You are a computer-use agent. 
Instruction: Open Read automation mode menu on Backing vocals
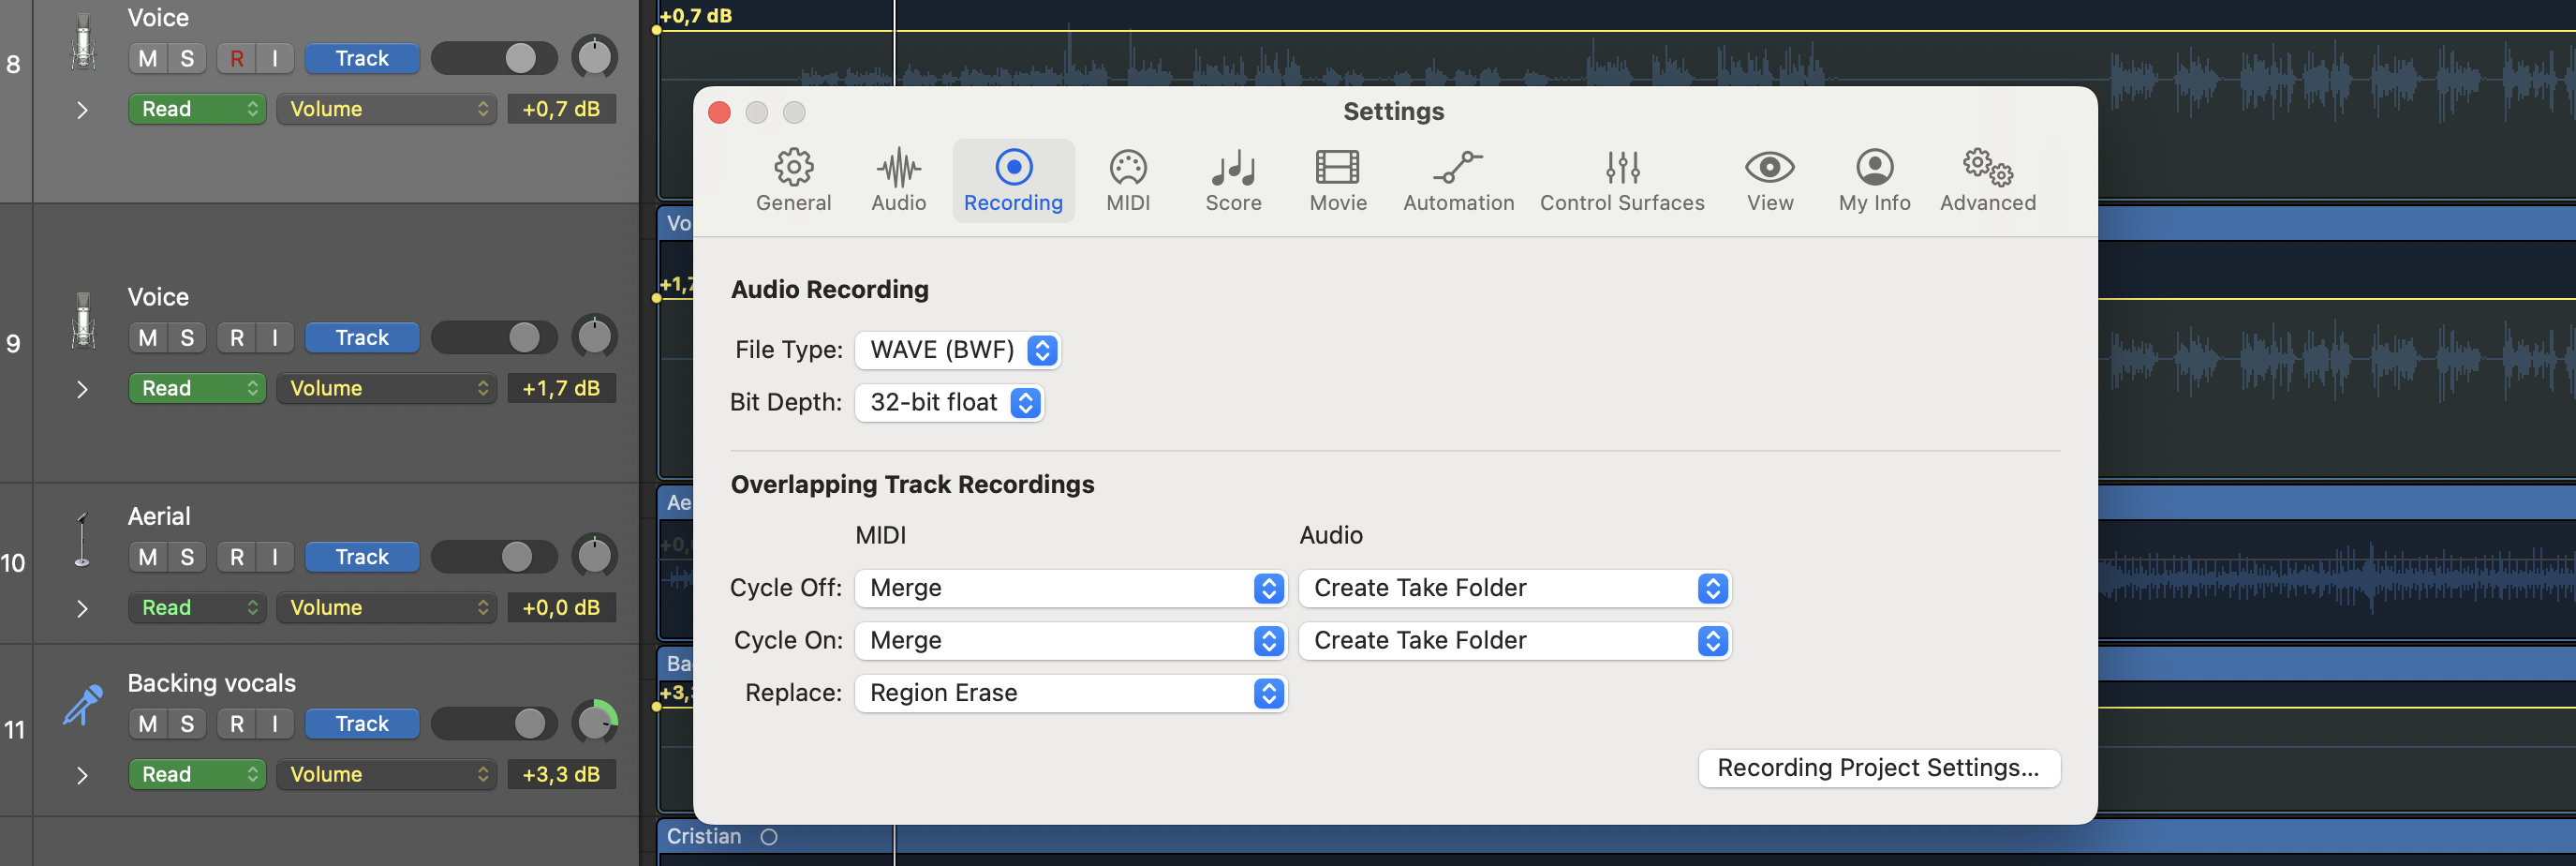pyautogui.click(x=197, y=774)
